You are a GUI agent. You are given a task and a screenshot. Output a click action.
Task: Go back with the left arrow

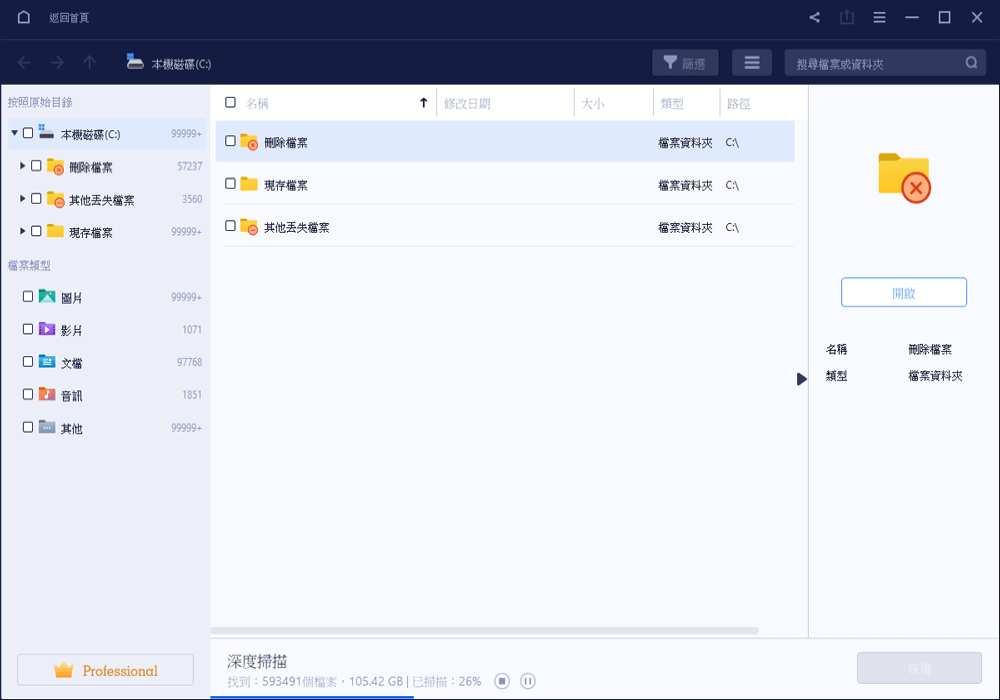click(x=24, y=62)
